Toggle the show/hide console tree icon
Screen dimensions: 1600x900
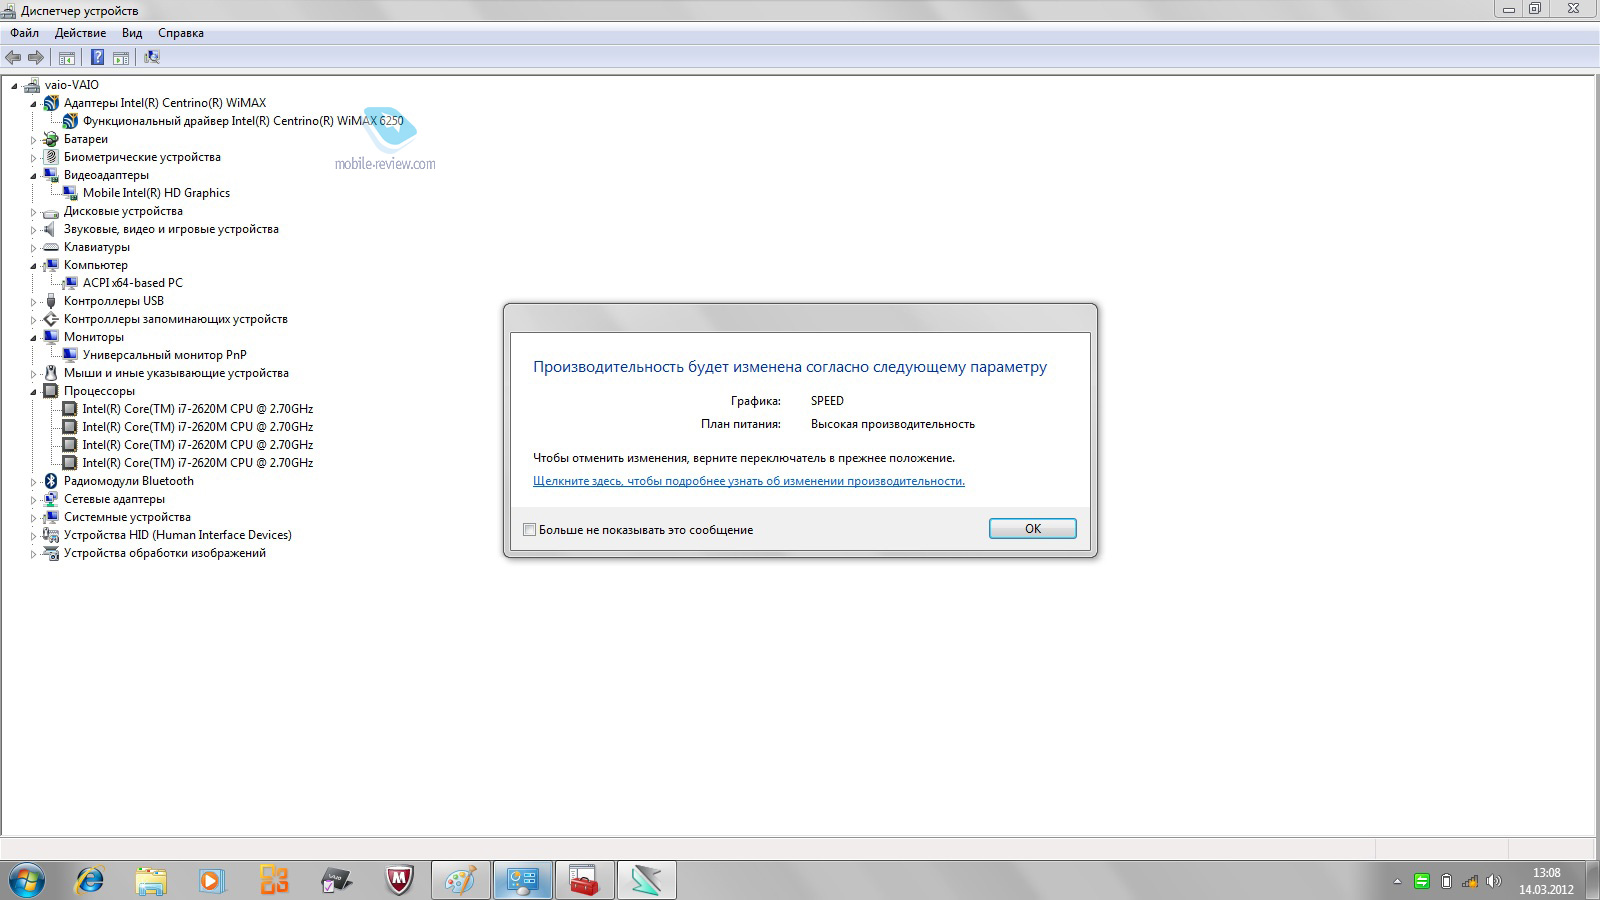pos(67,57)
